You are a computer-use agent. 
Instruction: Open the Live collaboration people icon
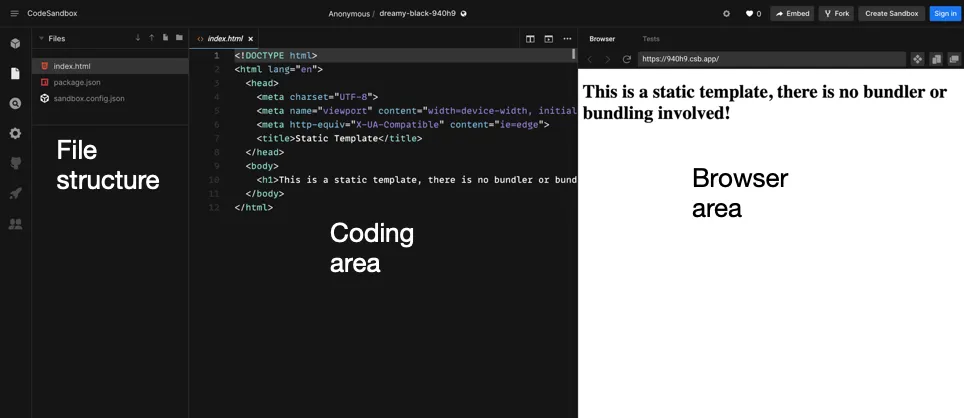(x=15, y=224)
